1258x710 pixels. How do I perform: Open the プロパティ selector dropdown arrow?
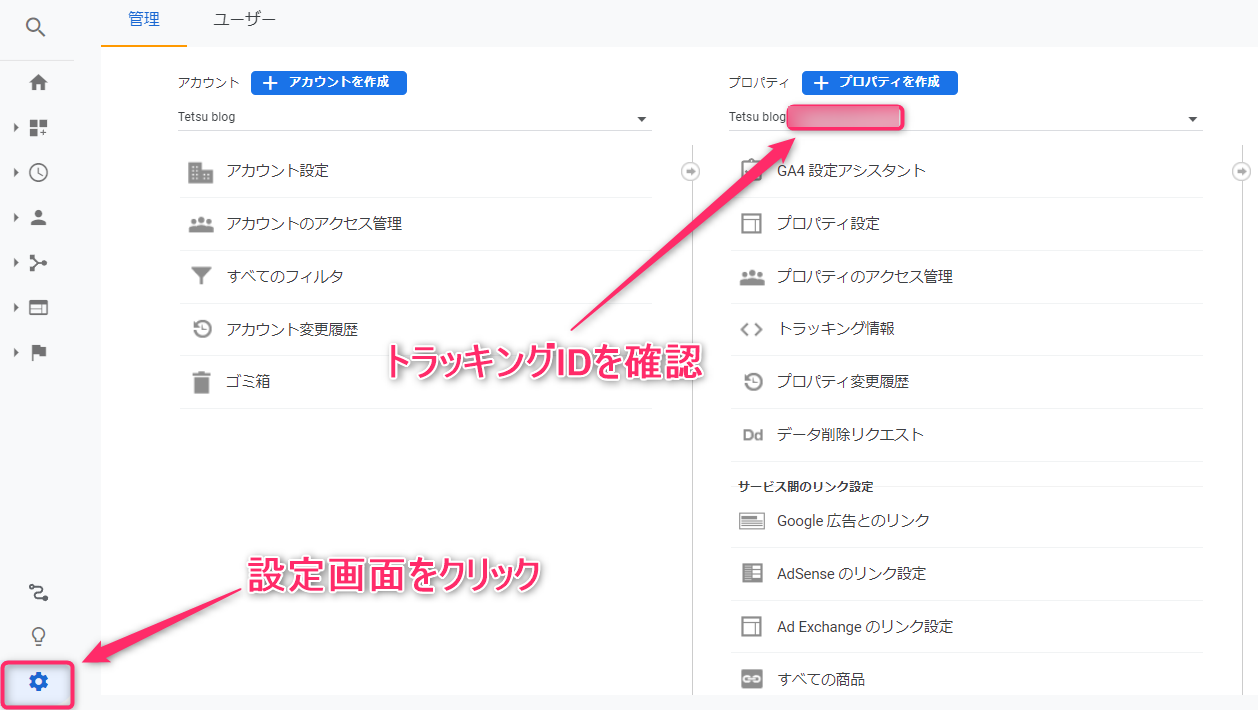1192,118
